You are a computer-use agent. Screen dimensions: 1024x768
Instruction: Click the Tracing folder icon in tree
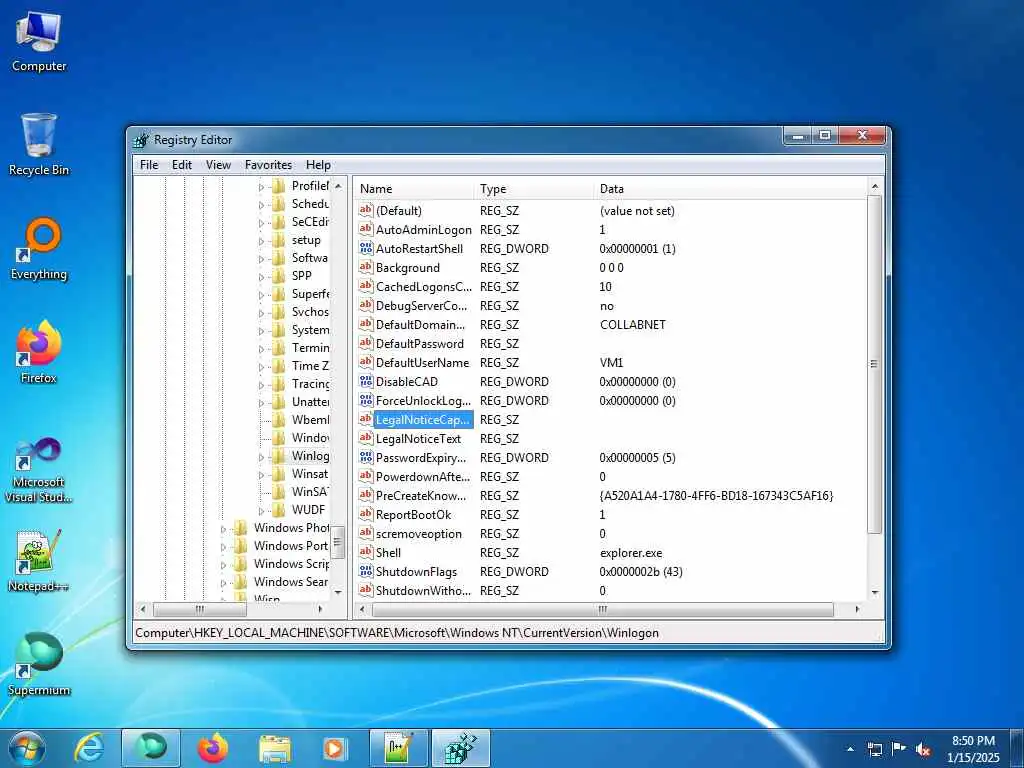pos(279,384)
